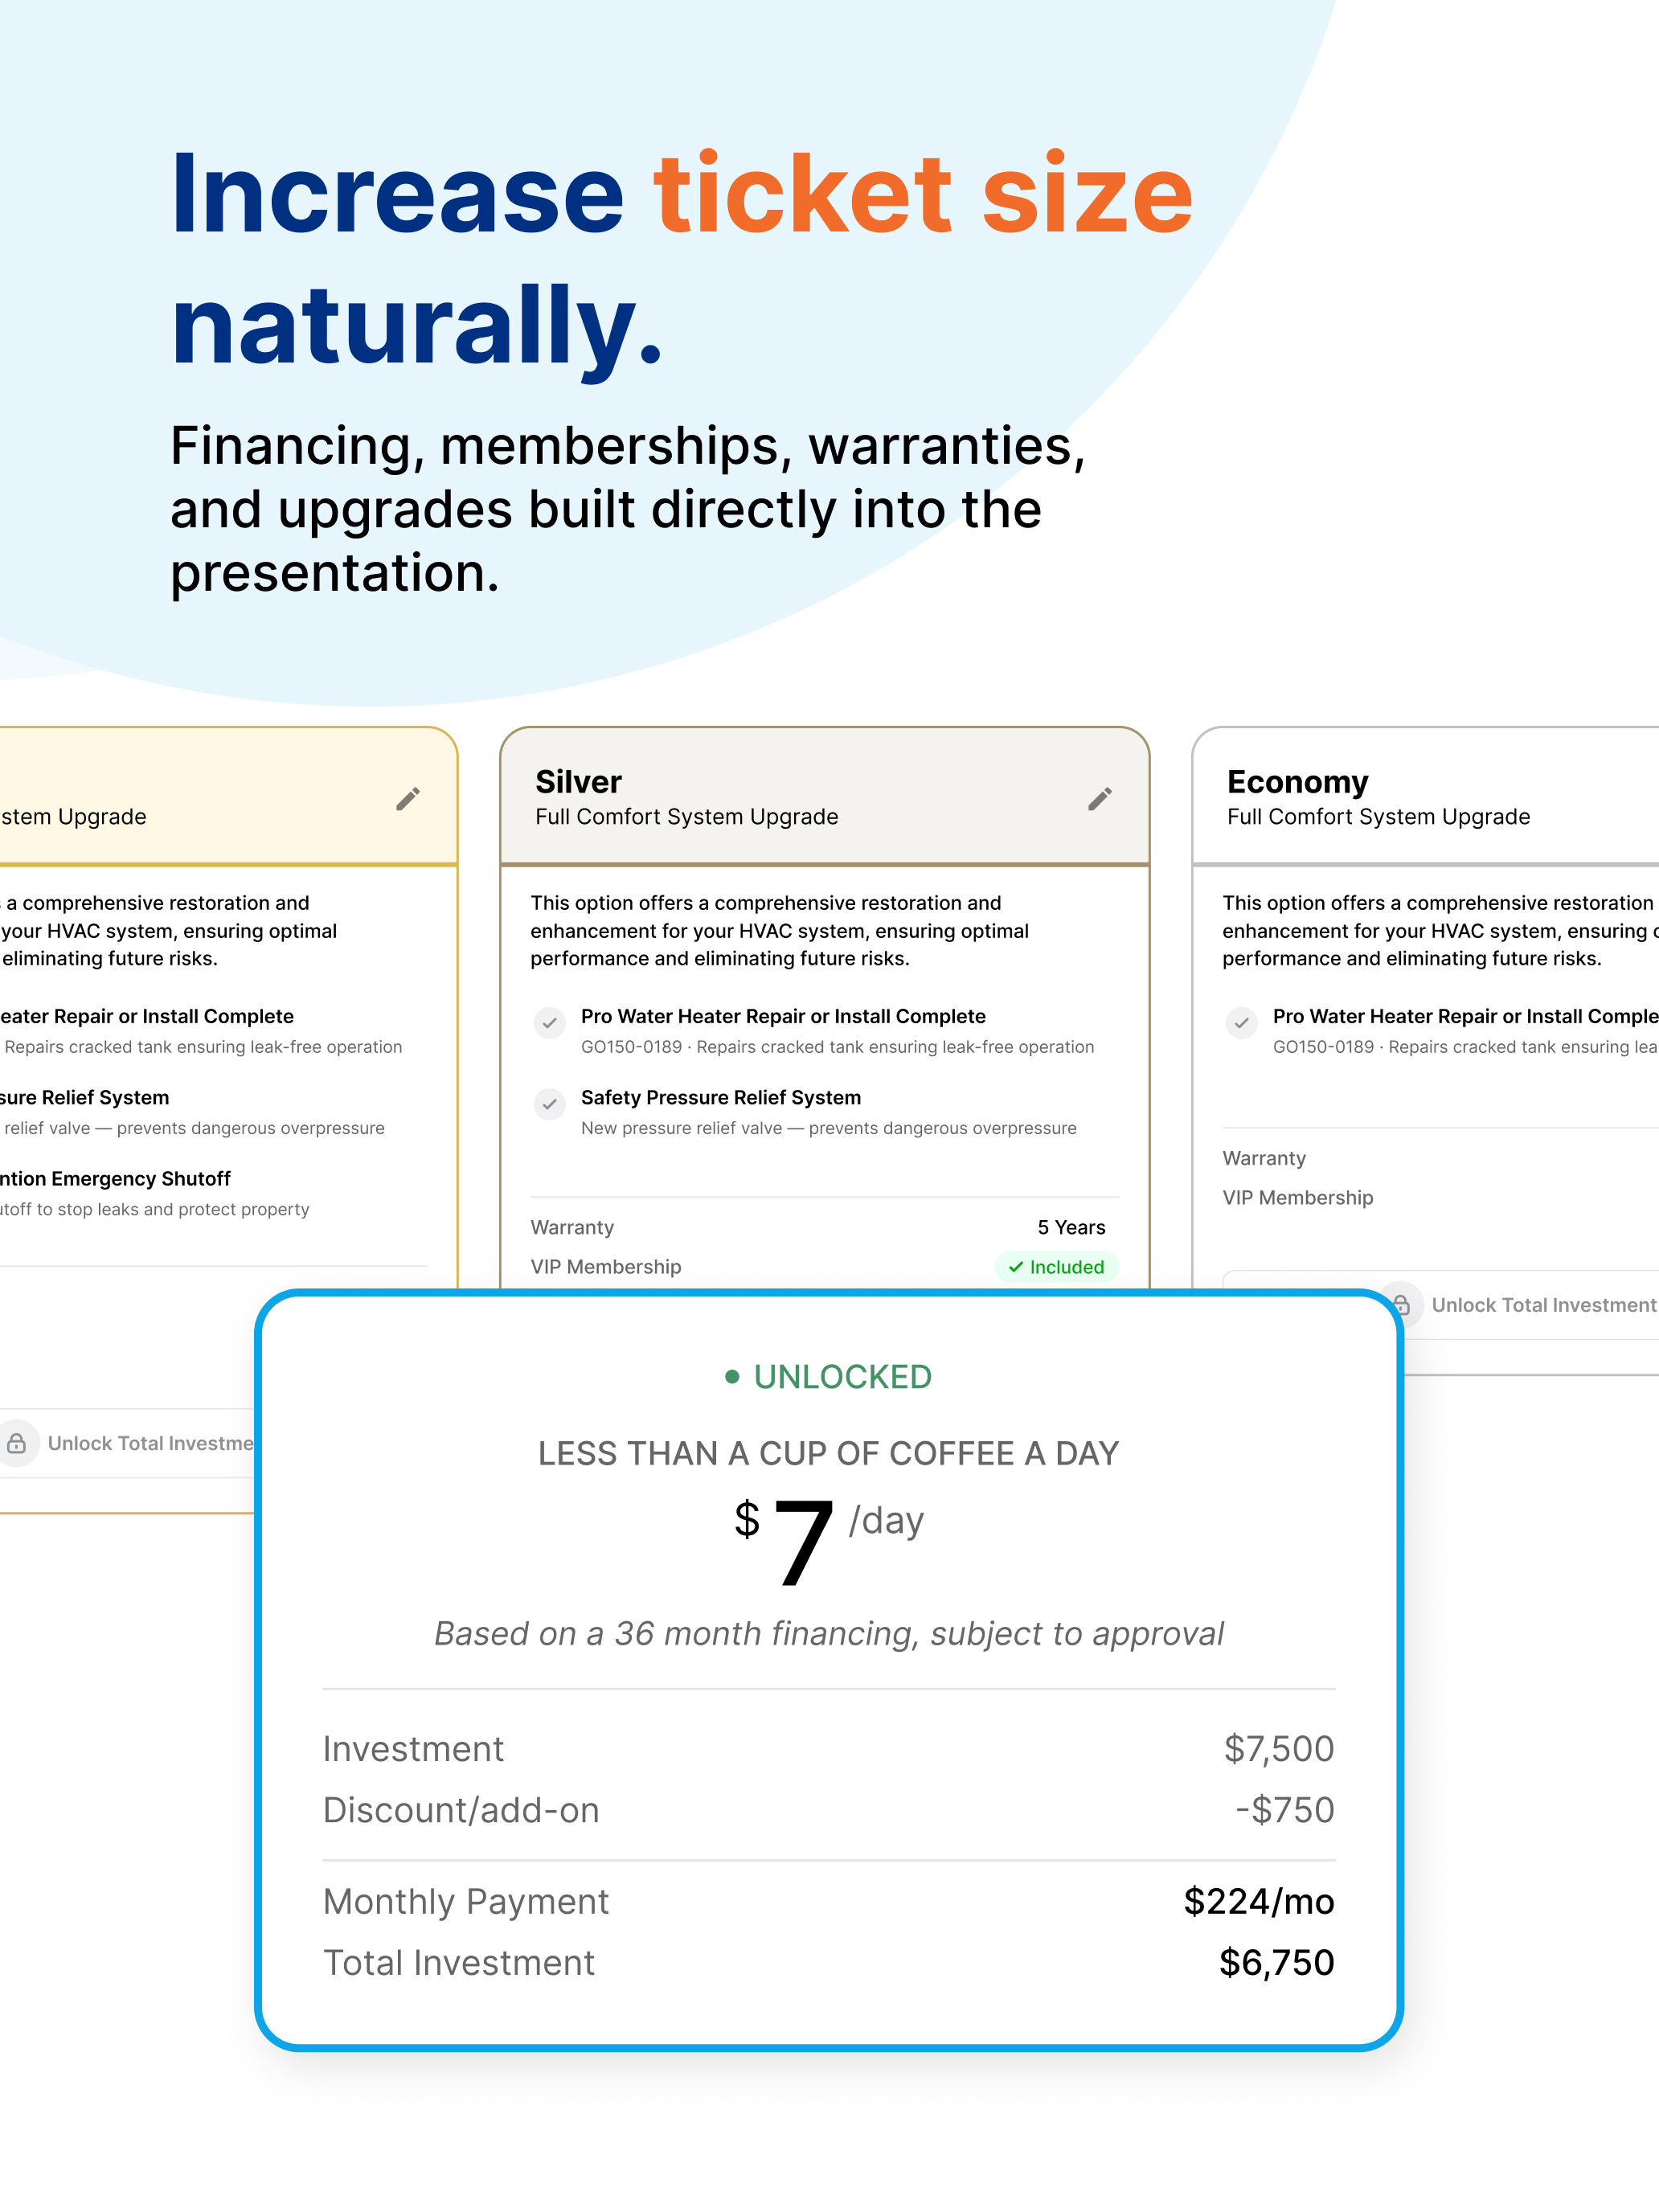Click the gold card 'Emergency Shutoff' item
Viewport: 1659px width, 2212px height.
pyautogui.click(x=116, y=1179)
